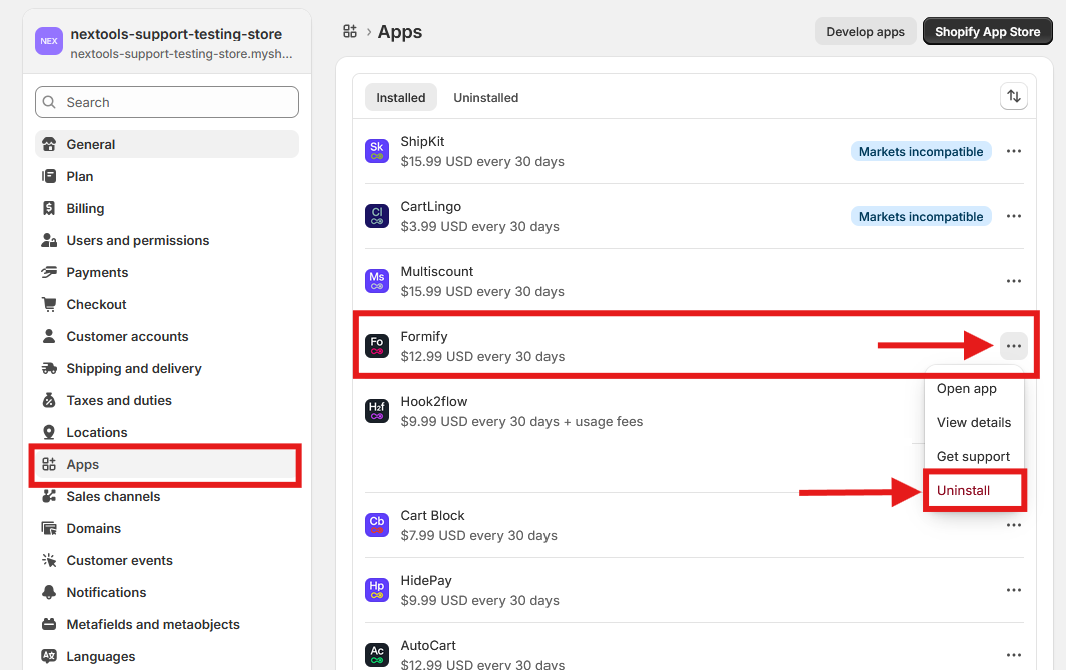1066x670 pixels.
Task: Switch to the Uninstalled tab
Action: coord(485,97)
